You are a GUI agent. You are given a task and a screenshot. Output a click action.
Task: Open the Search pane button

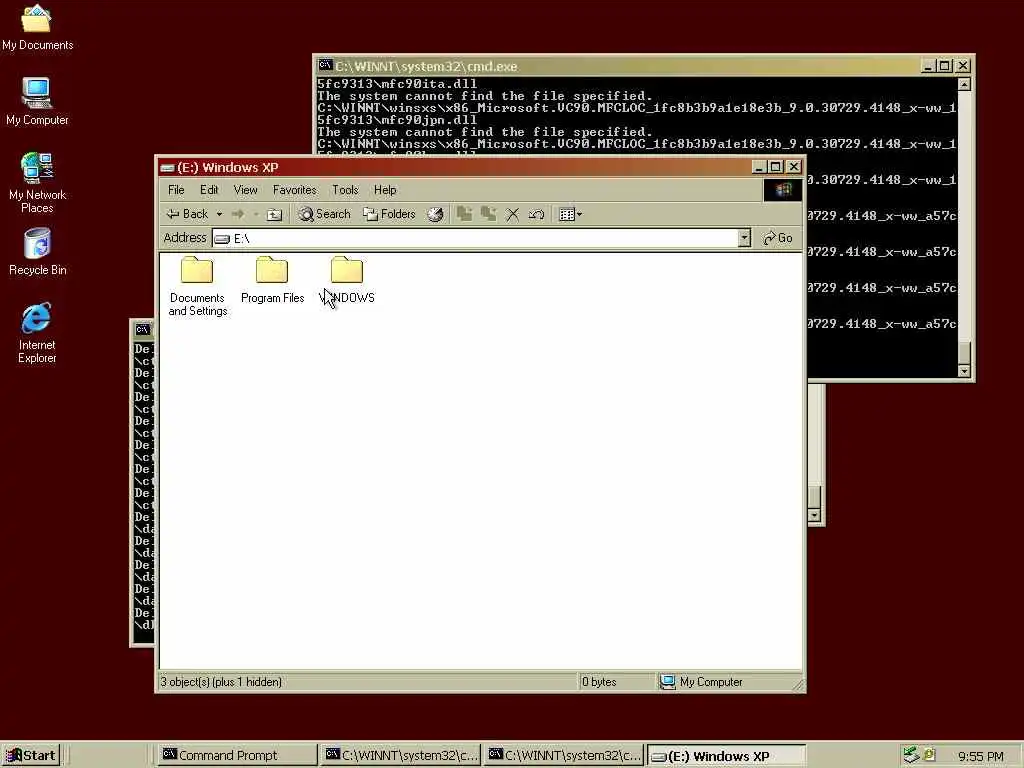325,214
